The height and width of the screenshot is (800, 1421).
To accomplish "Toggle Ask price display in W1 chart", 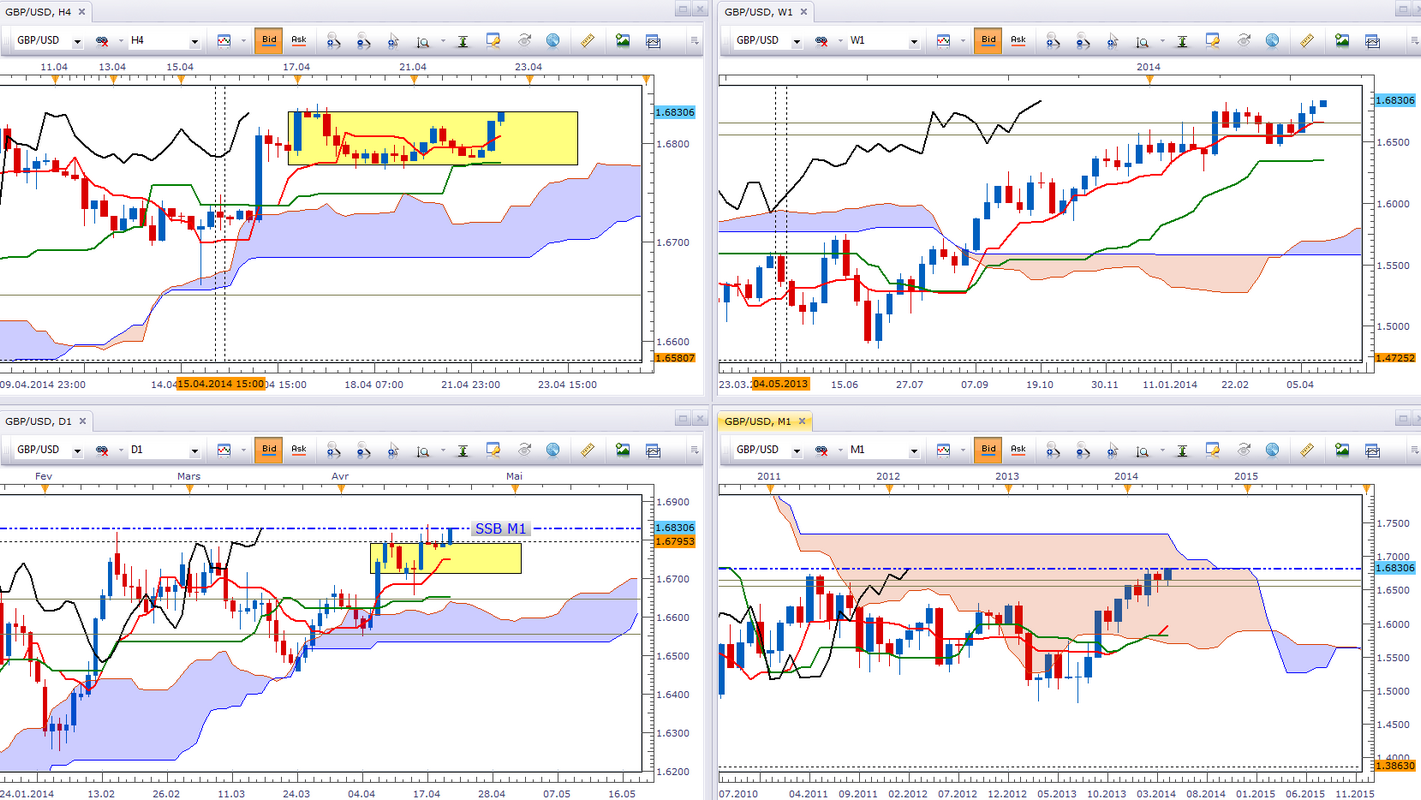I will tap(1018, 41).
